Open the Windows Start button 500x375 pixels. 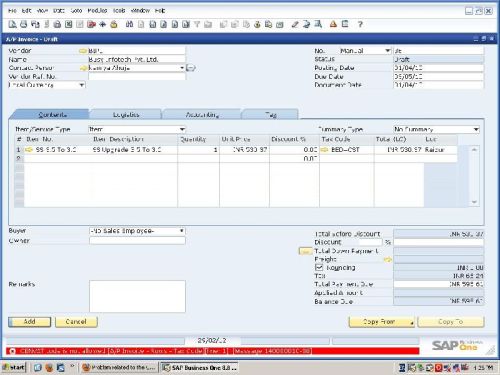pyautogui.click(x=13, y=367)
